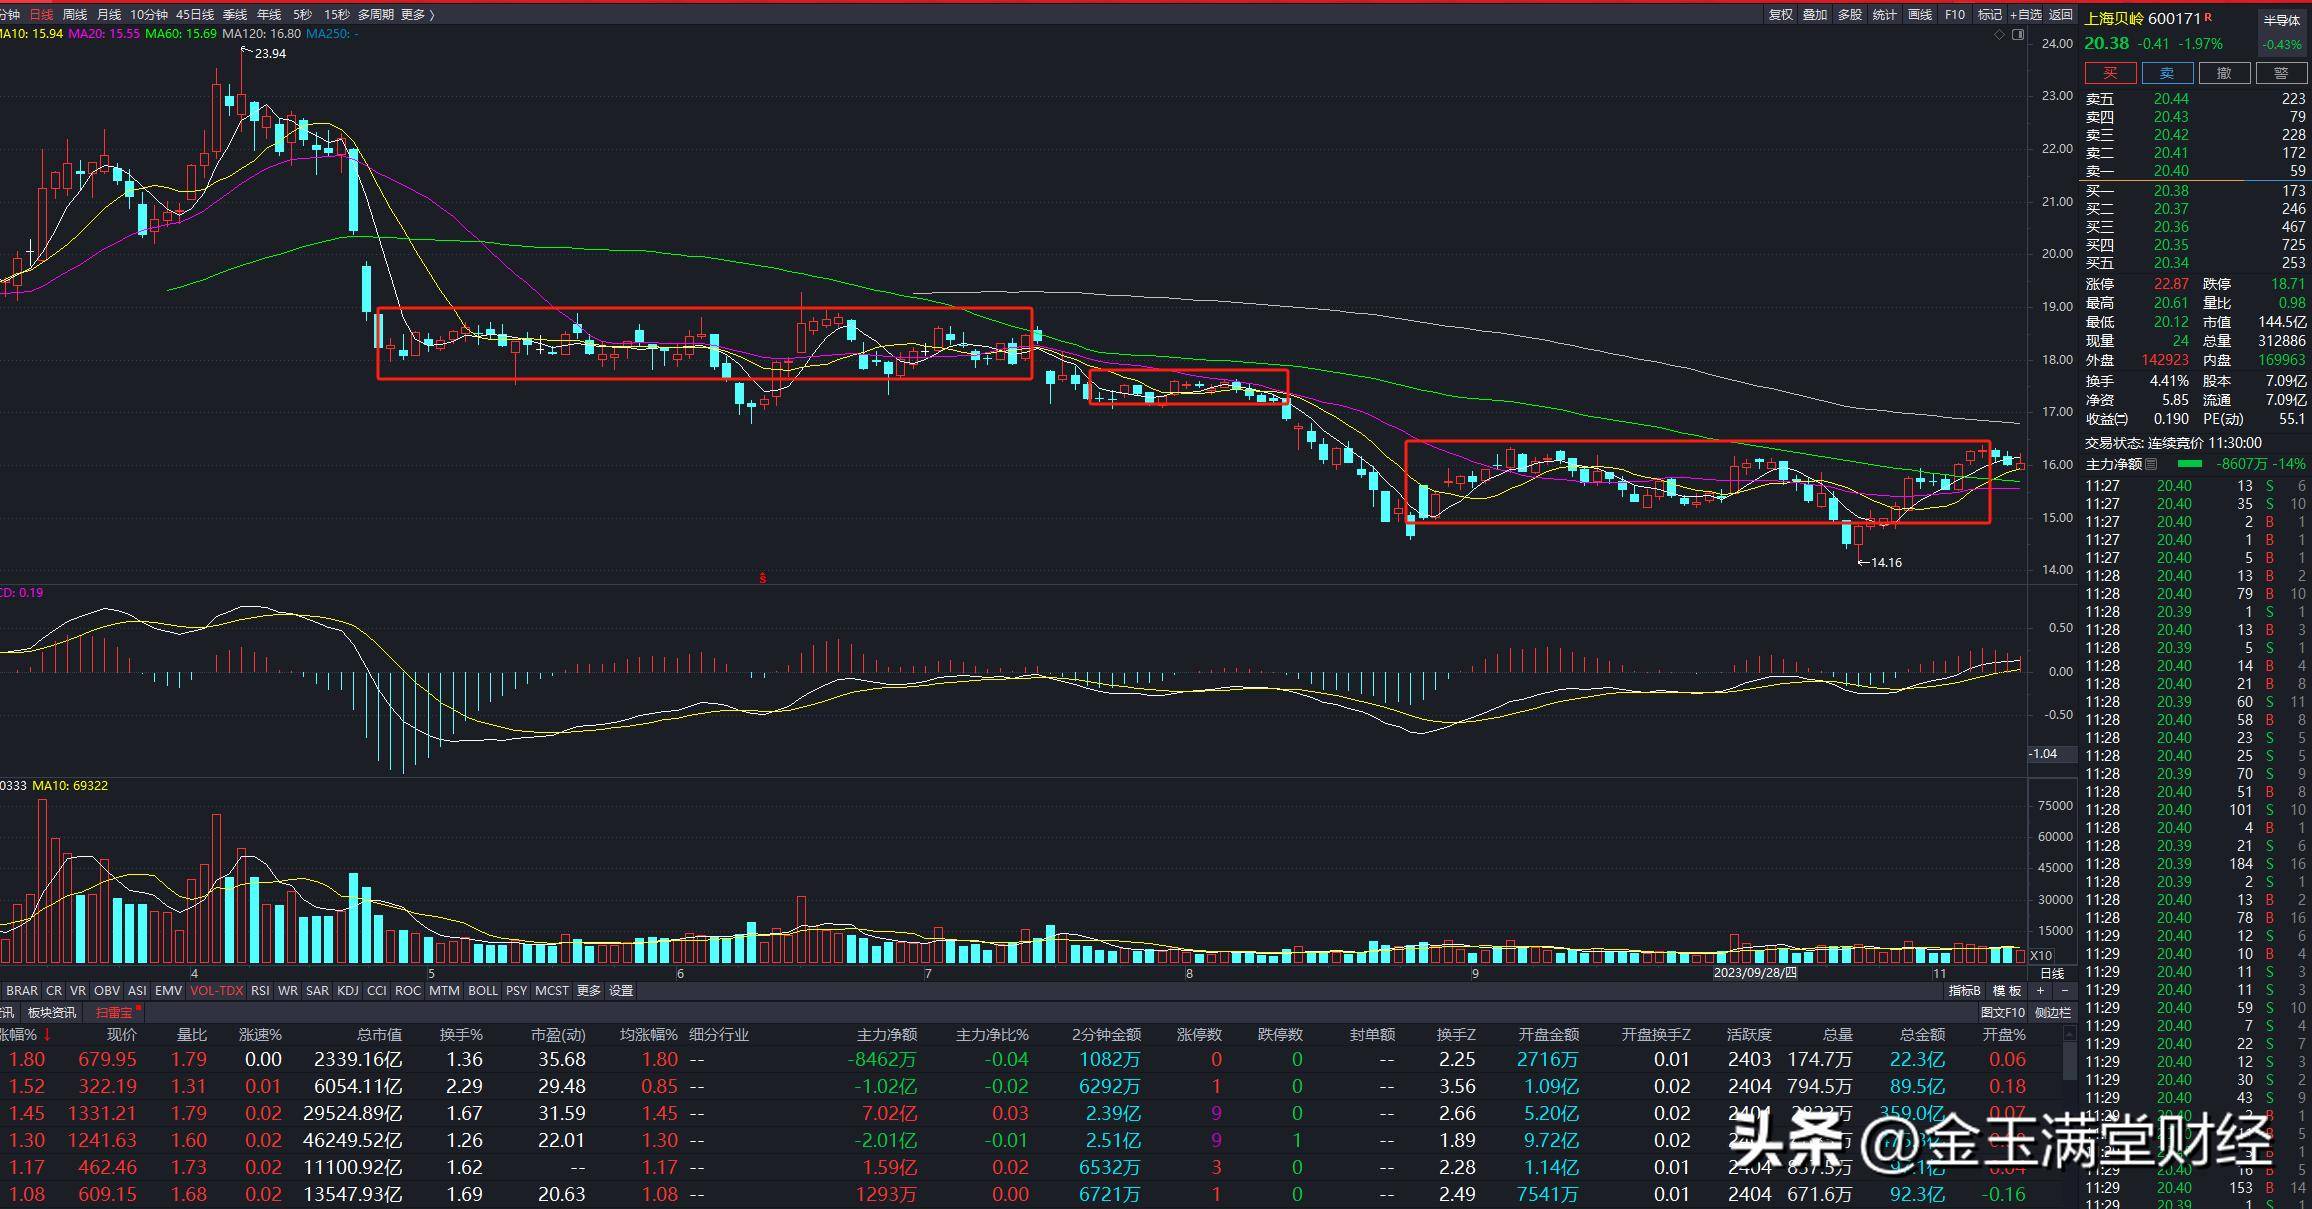Open the 扫雷宝 tab

[x=114, y=1013]
